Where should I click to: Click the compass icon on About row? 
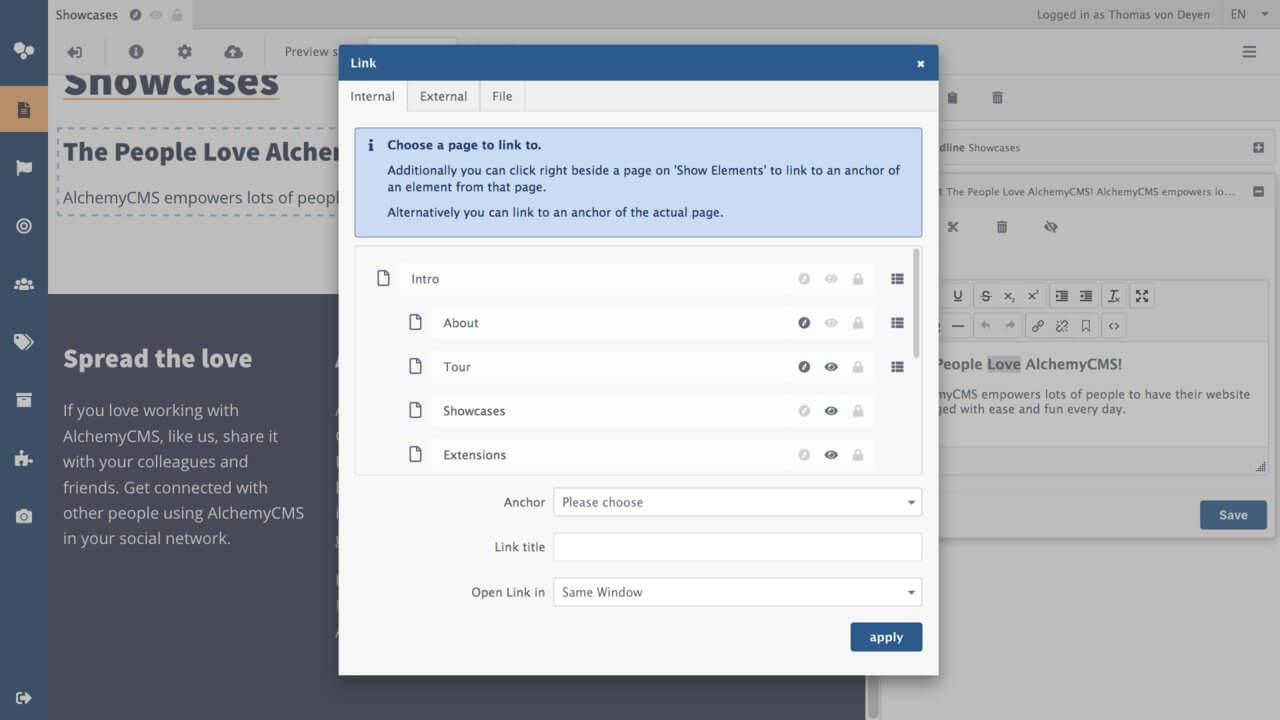(x=804, y=323)
